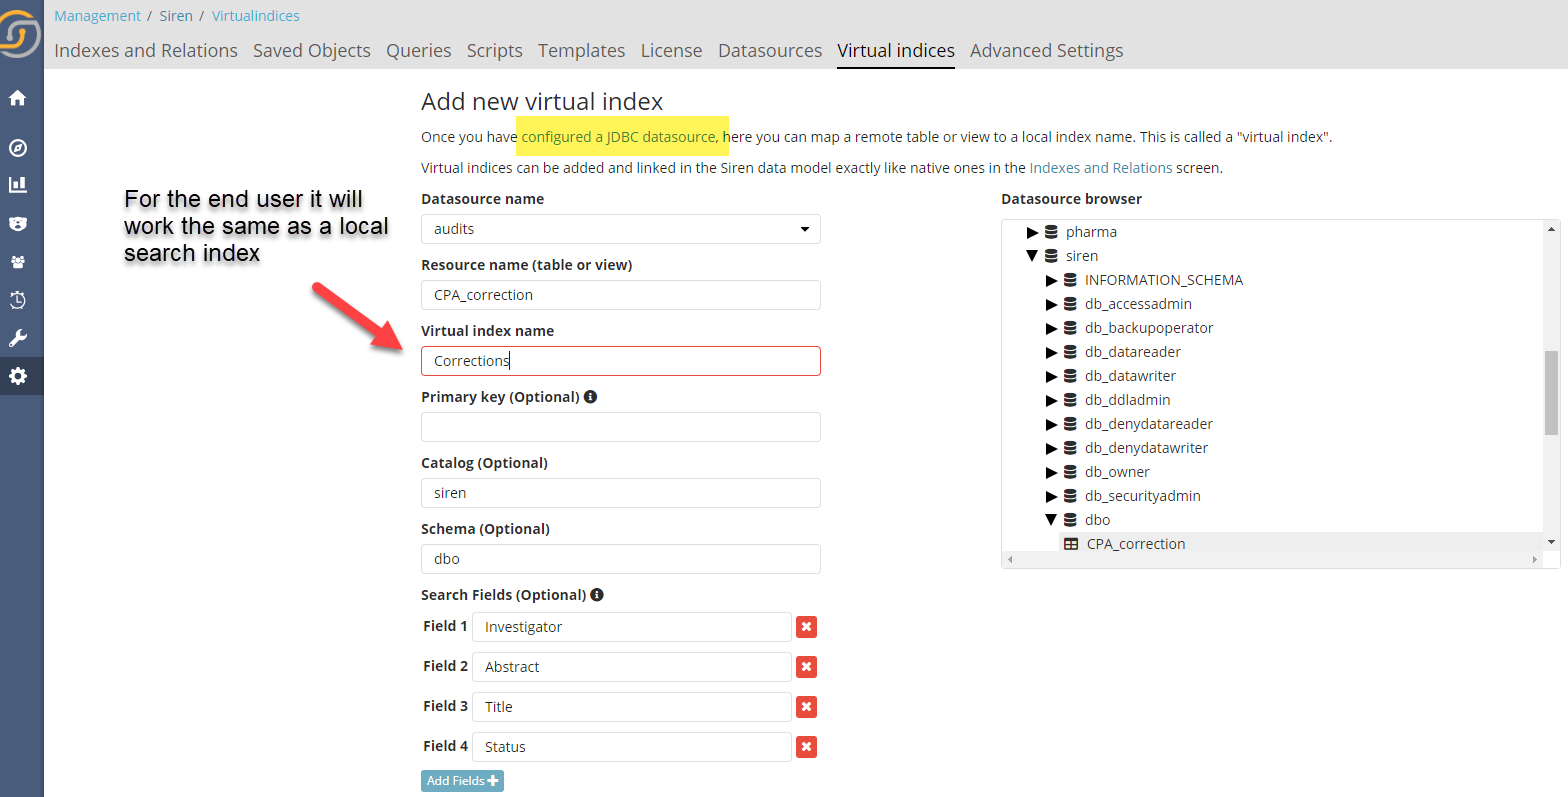Remove search Field 1 Investigator
Viewport: 1568px width, 797px height.
[x=807, y=627]
